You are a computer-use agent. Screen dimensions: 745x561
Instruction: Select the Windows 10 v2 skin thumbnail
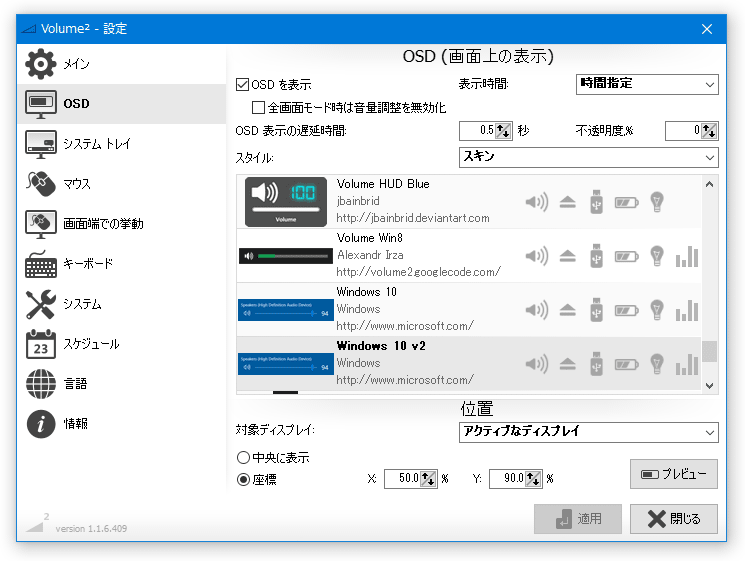click(286, 364)
